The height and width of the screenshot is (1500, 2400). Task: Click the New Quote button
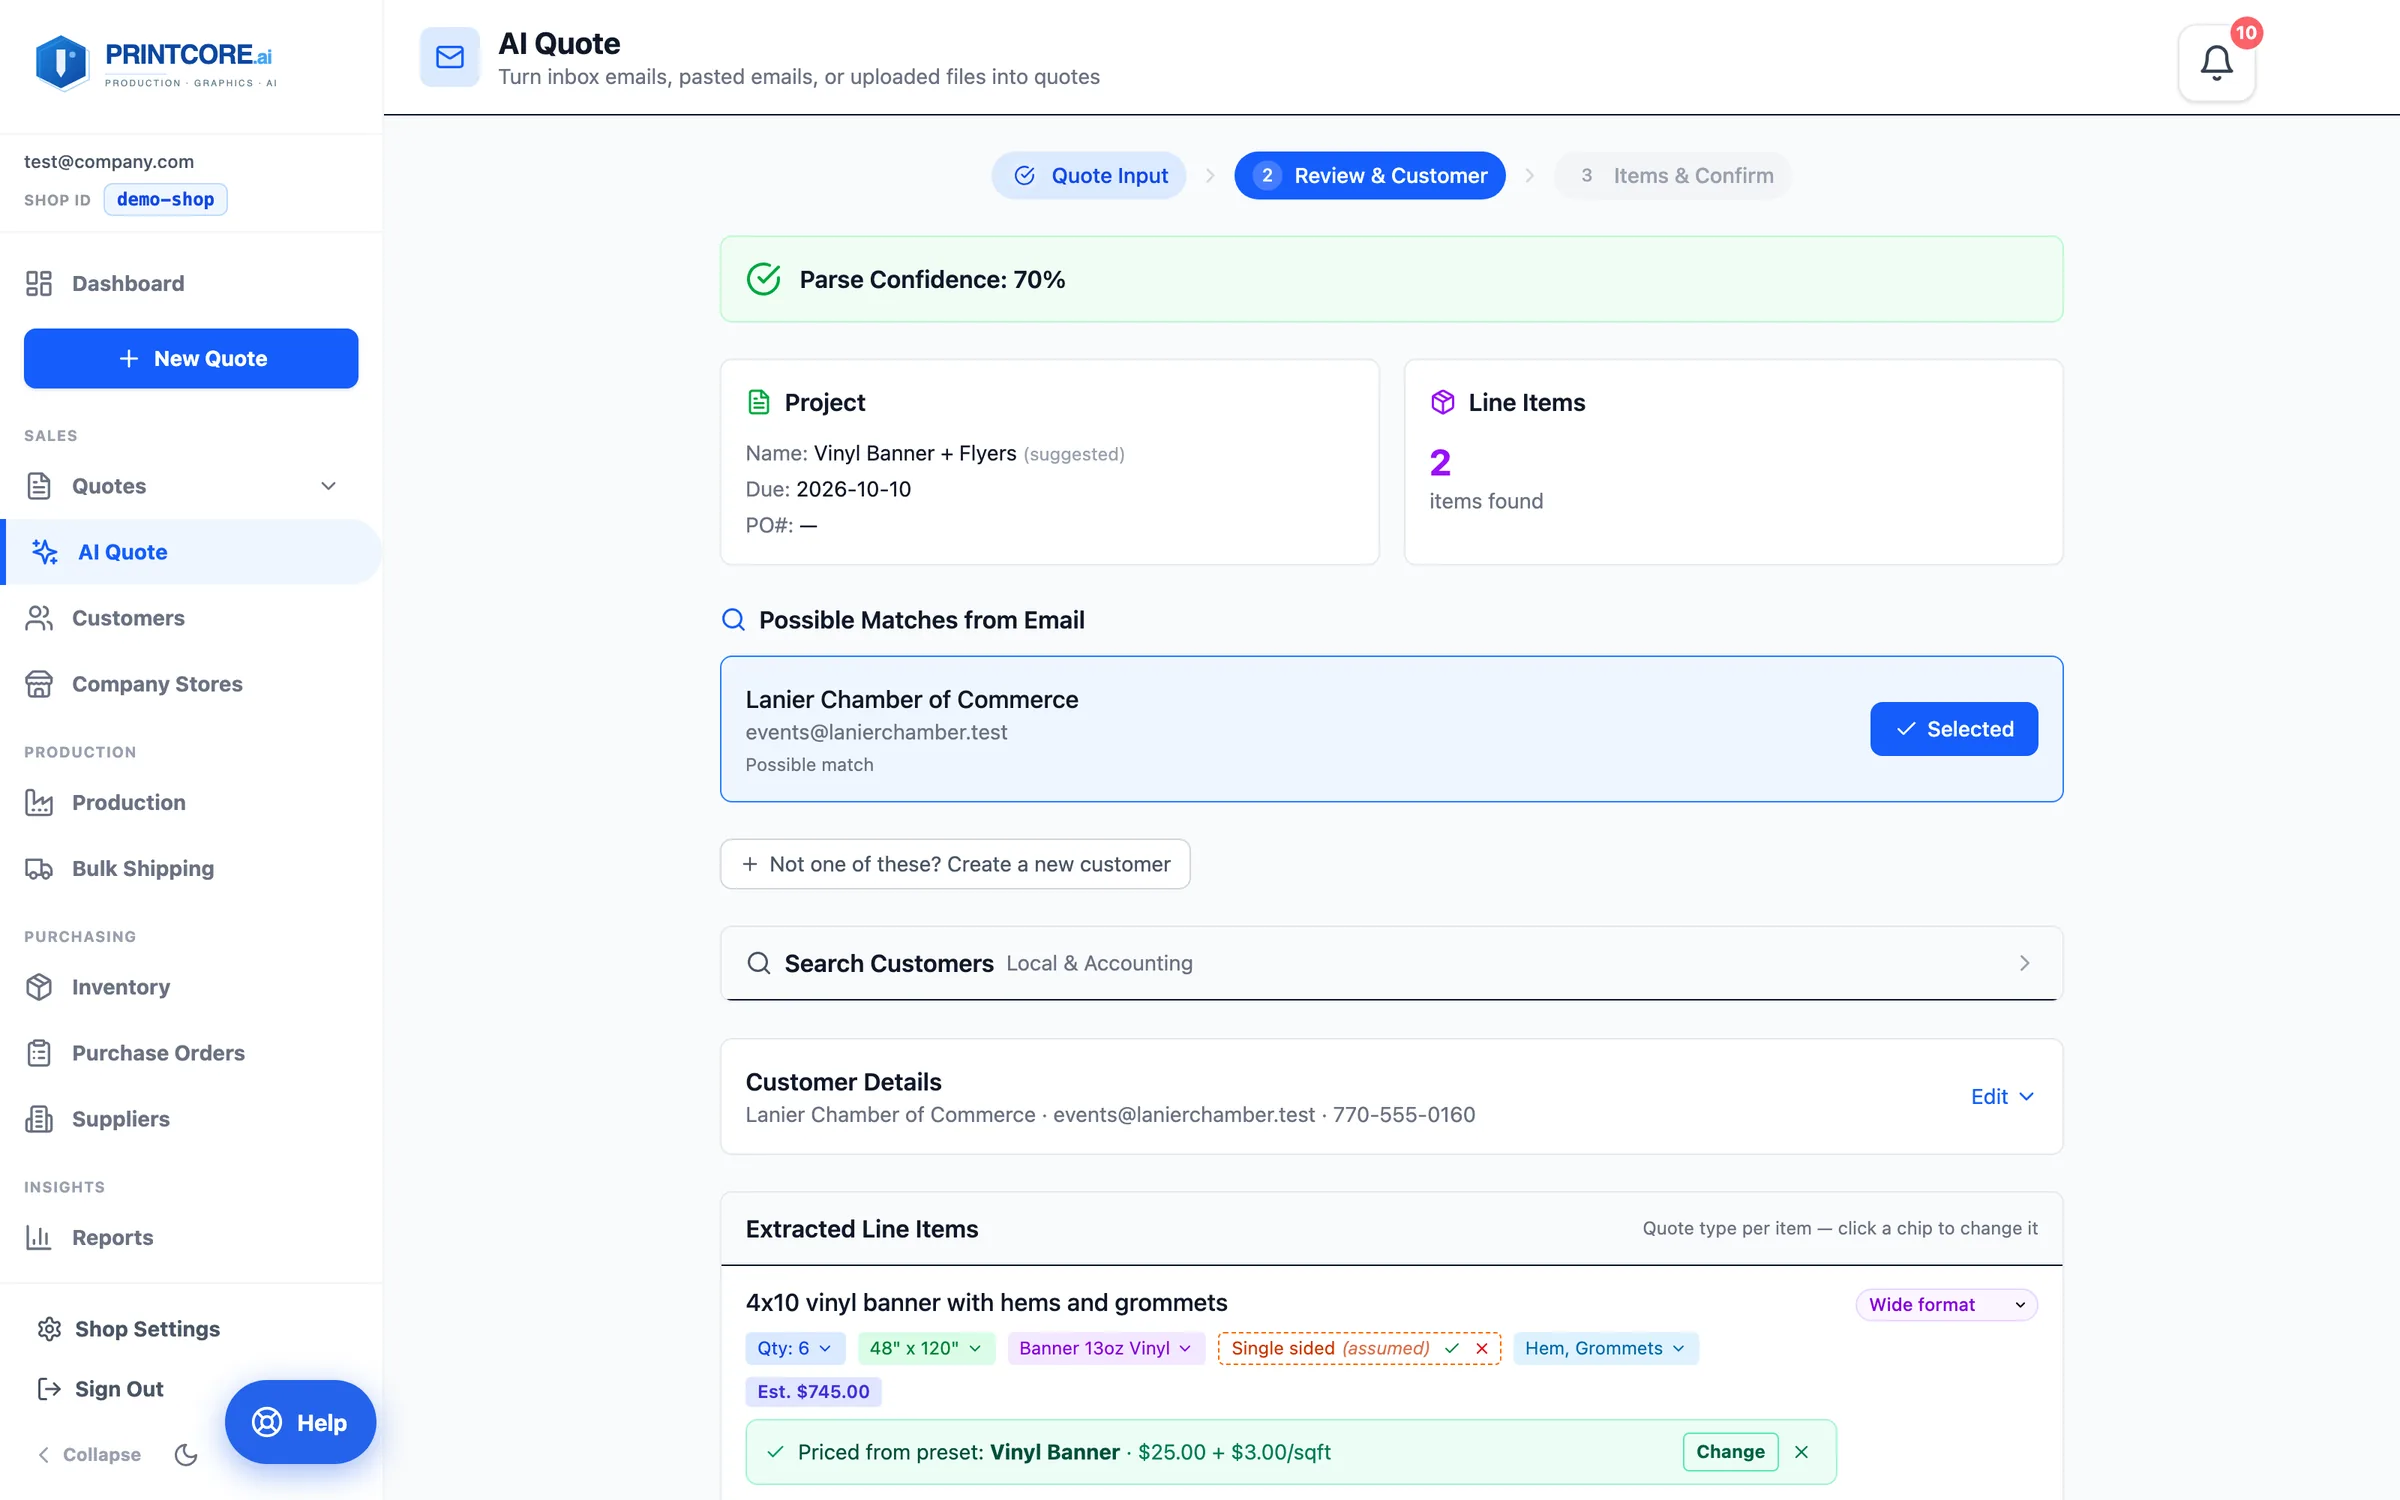[x=191, y=358]
